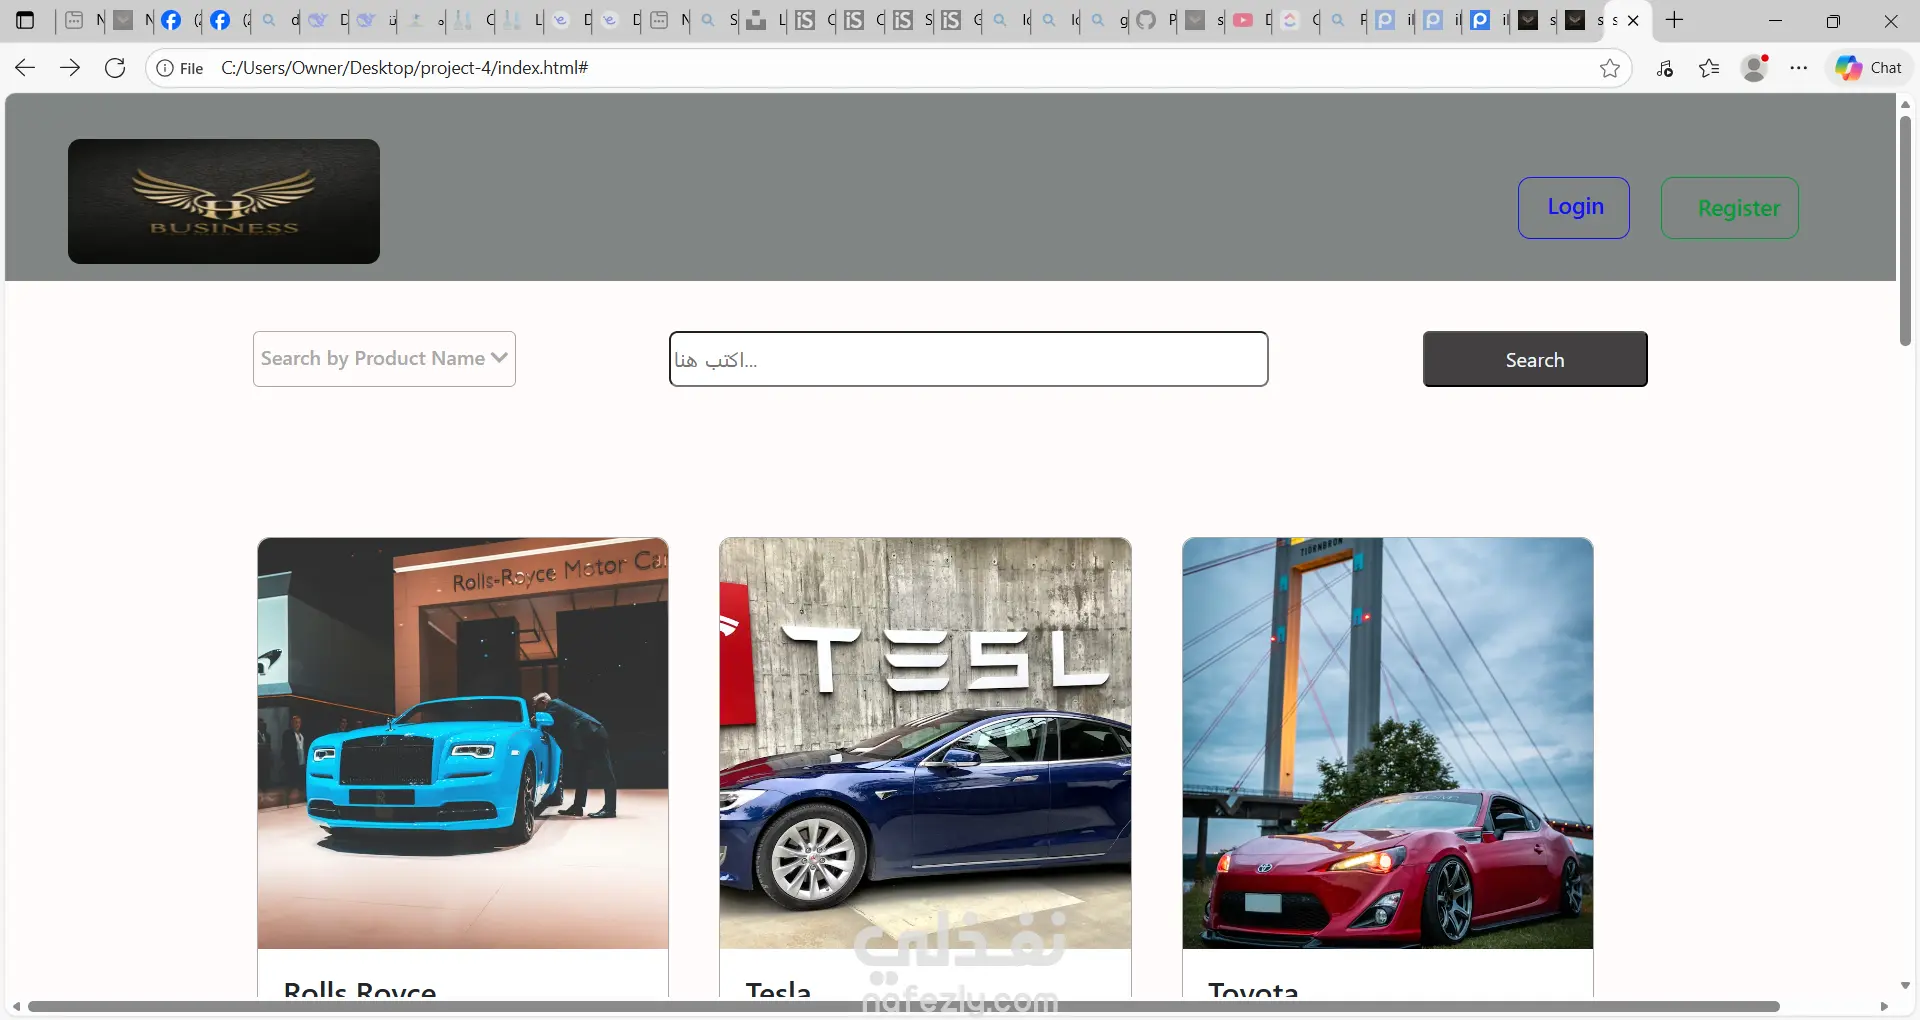Click the dark Search button
The width and height of the screenshot is (1920, 1020).
pos(1535,359)
